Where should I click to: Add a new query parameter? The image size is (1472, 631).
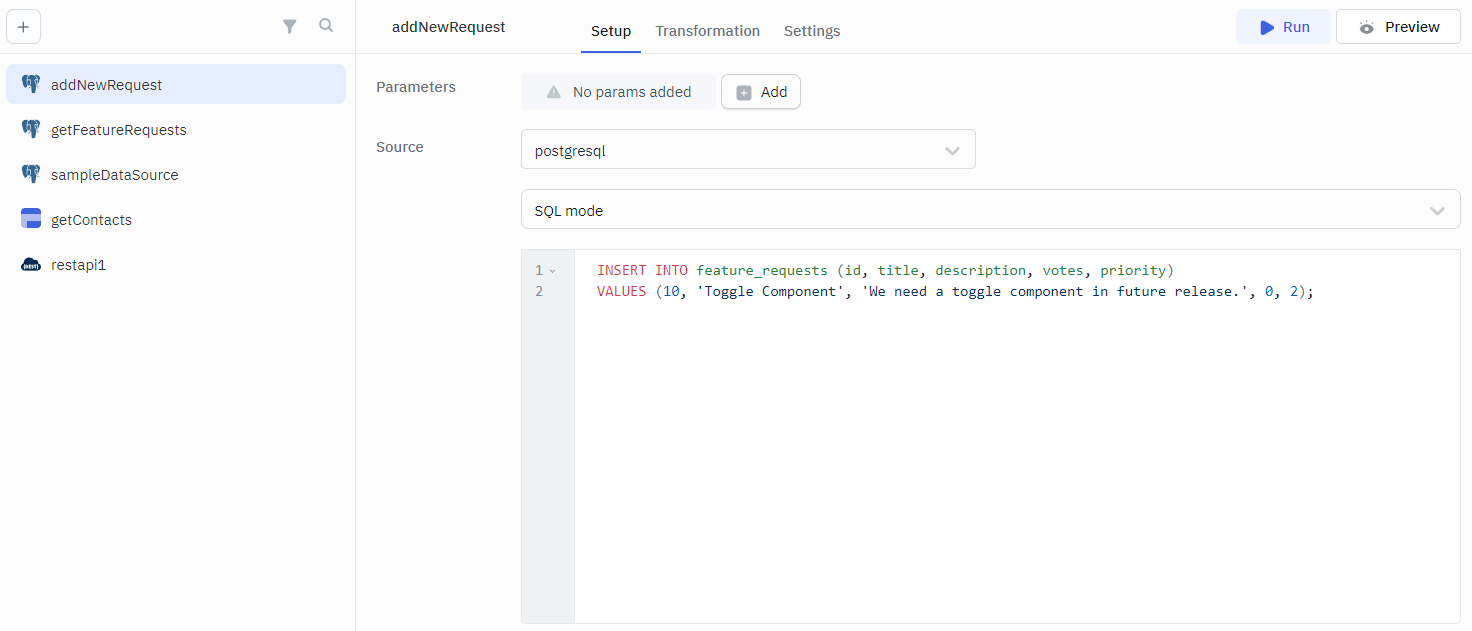[x=761, y=92]
